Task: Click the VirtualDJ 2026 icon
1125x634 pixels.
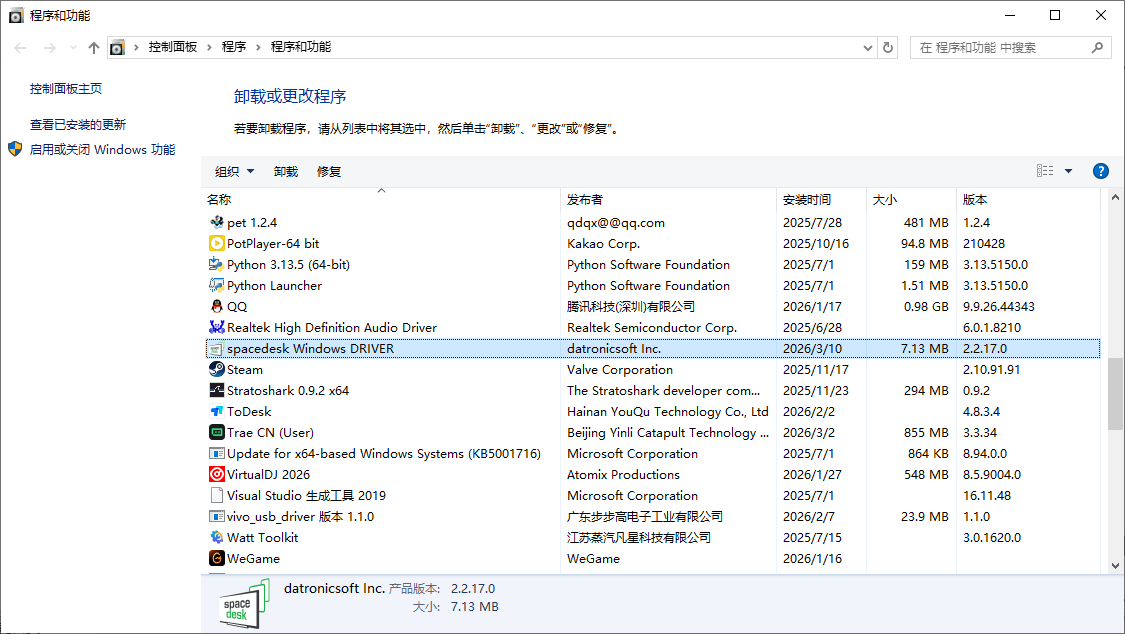Action: (x=216, y=475)
